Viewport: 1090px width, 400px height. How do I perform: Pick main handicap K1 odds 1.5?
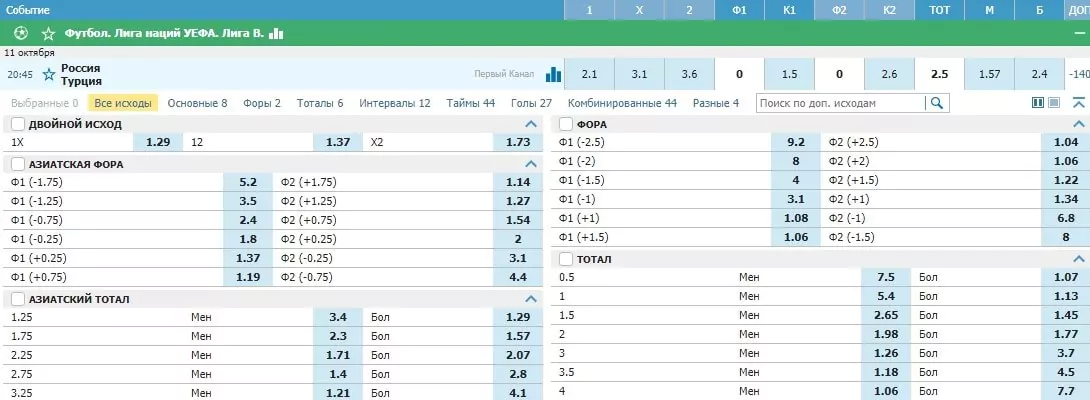pyautogui.click(x=790, y=74)
